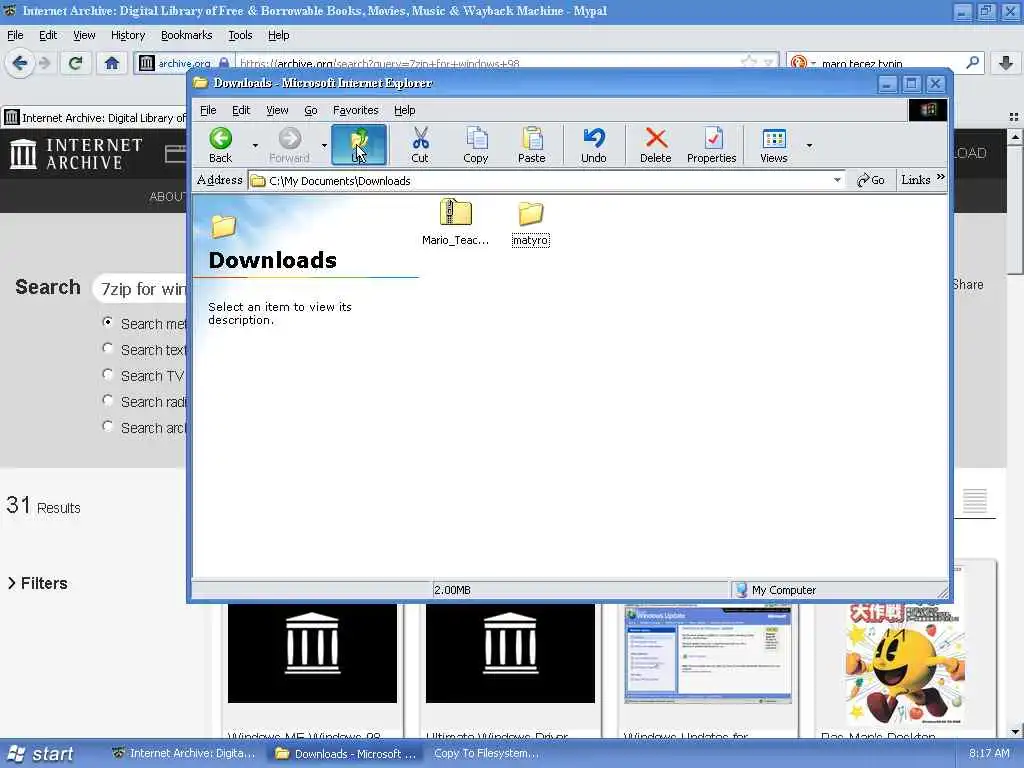Bookmark this page with the star icon
Image resolution: width=1024 pixels, height=768 pixels.
[x=748, y=61]
